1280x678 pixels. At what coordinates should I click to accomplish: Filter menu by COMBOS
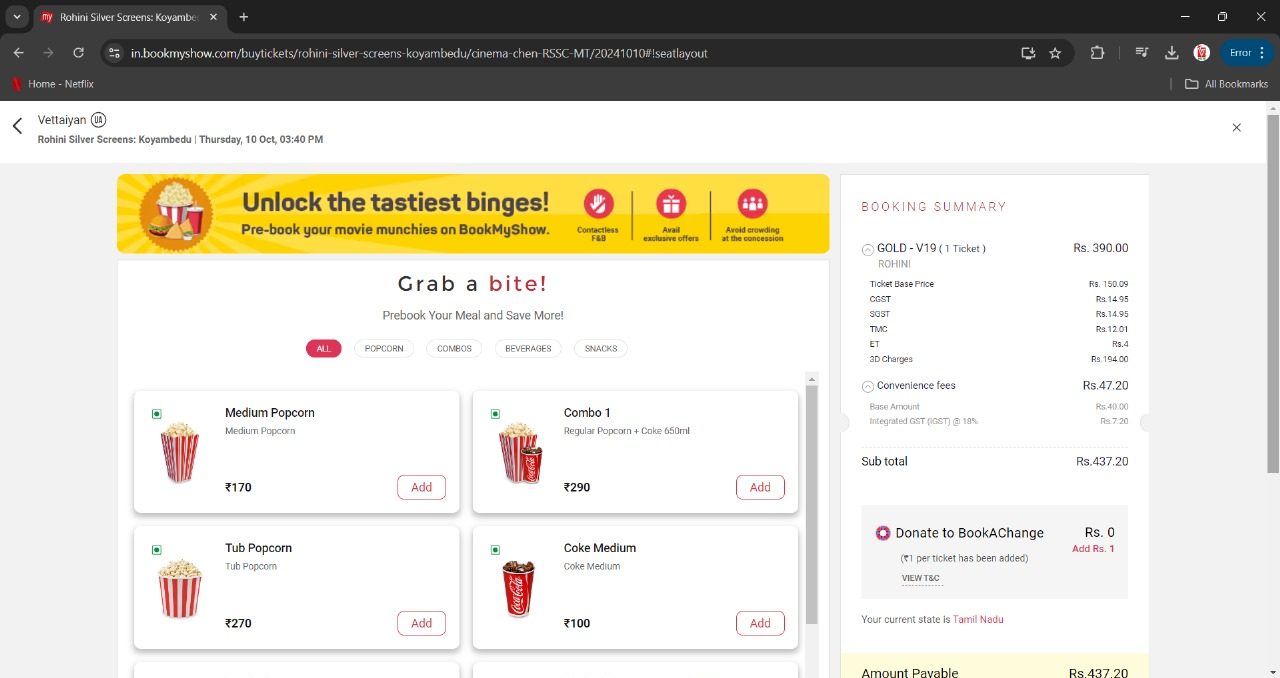(x=454, y=349)
